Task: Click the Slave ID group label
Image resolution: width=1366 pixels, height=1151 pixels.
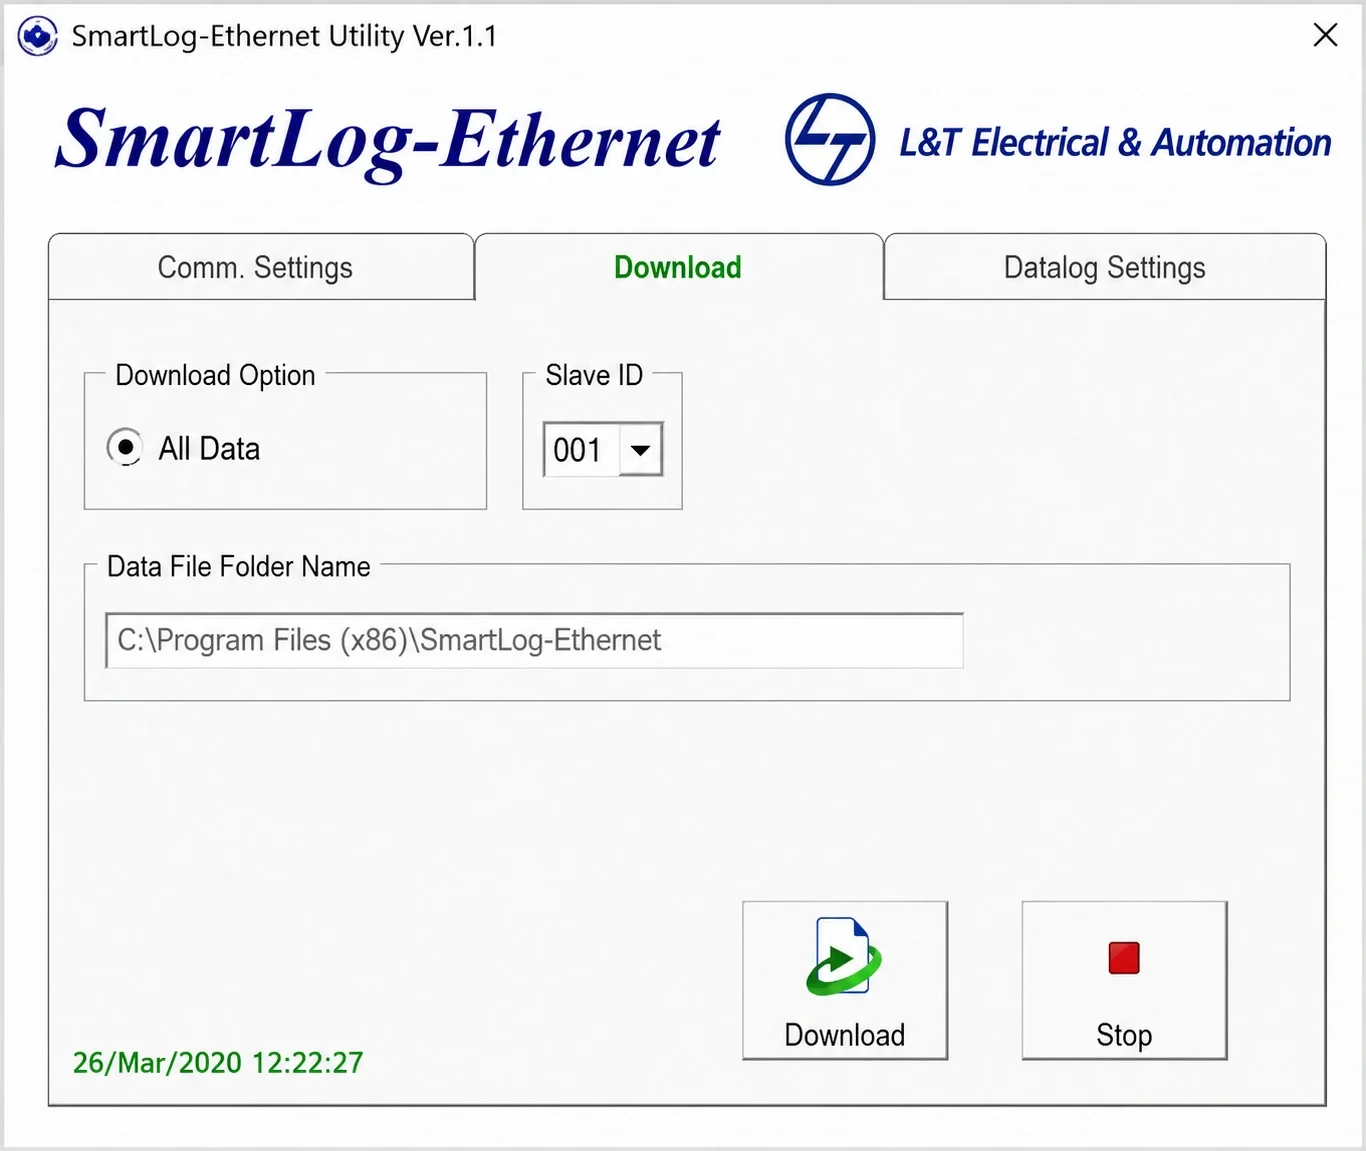Action: click(594, 375)
